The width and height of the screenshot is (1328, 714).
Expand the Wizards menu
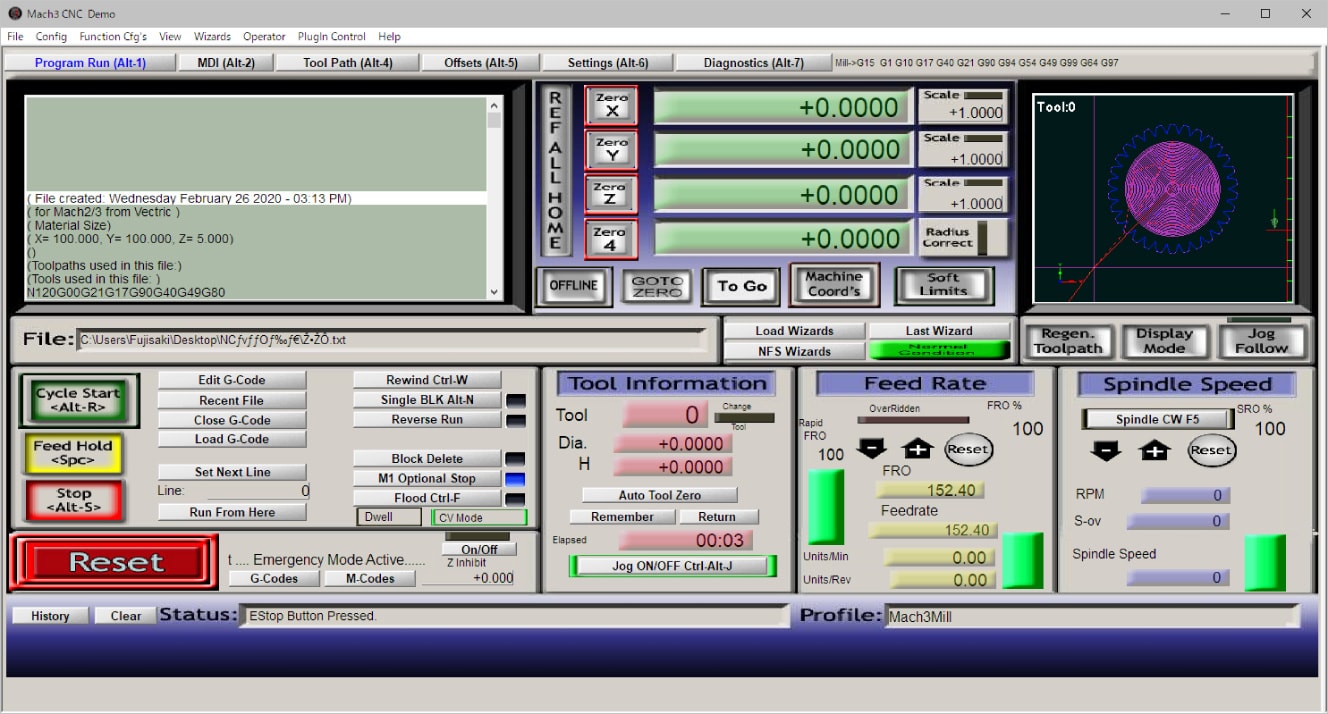tap(212, 37)
